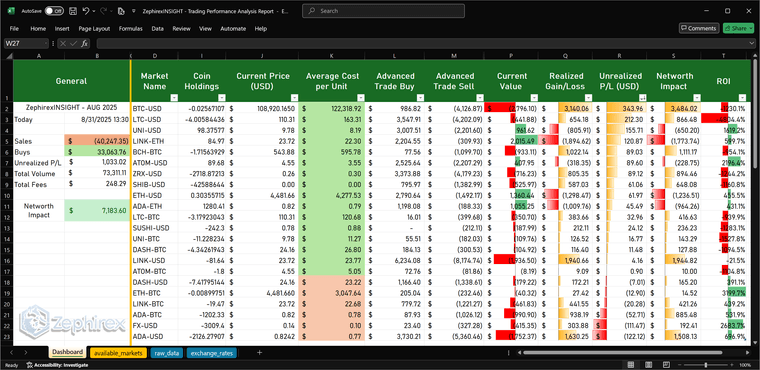Open the Home ribbon tab
760x370 pixels.
38,29
